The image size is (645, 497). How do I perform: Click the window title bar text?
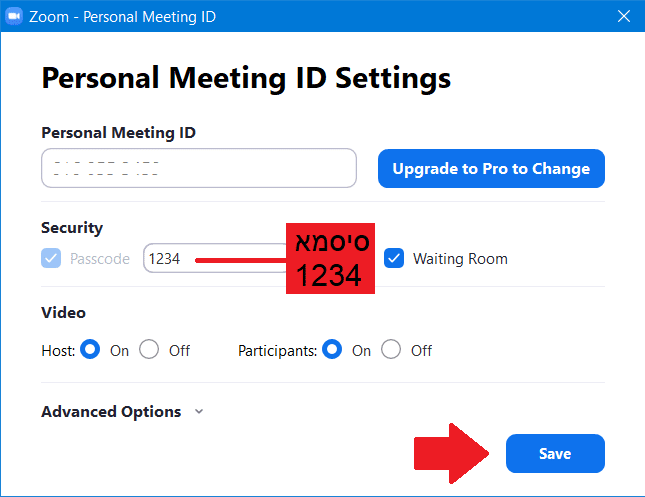(x=125, y=17)
